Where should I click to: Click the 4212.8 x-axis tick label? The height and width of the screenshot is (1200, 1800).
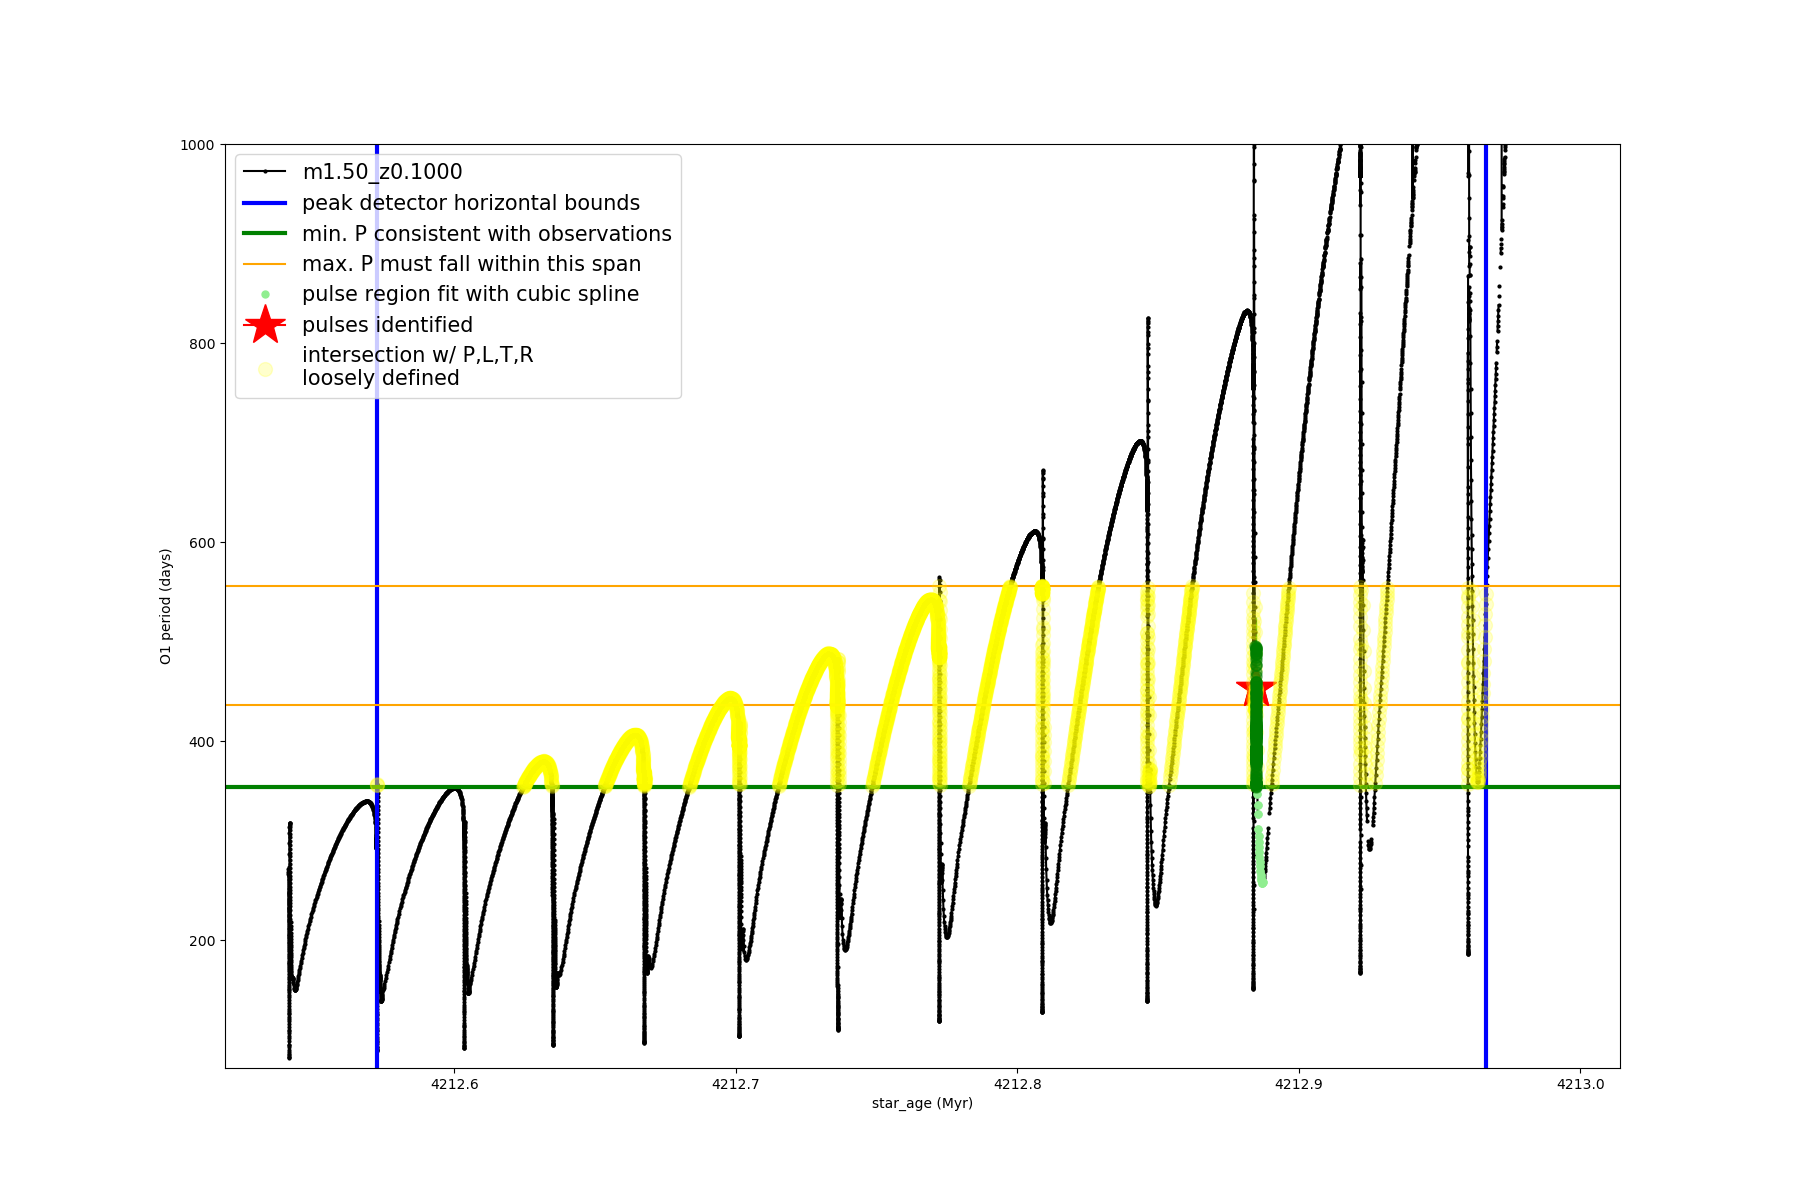coord(1017,1084)
